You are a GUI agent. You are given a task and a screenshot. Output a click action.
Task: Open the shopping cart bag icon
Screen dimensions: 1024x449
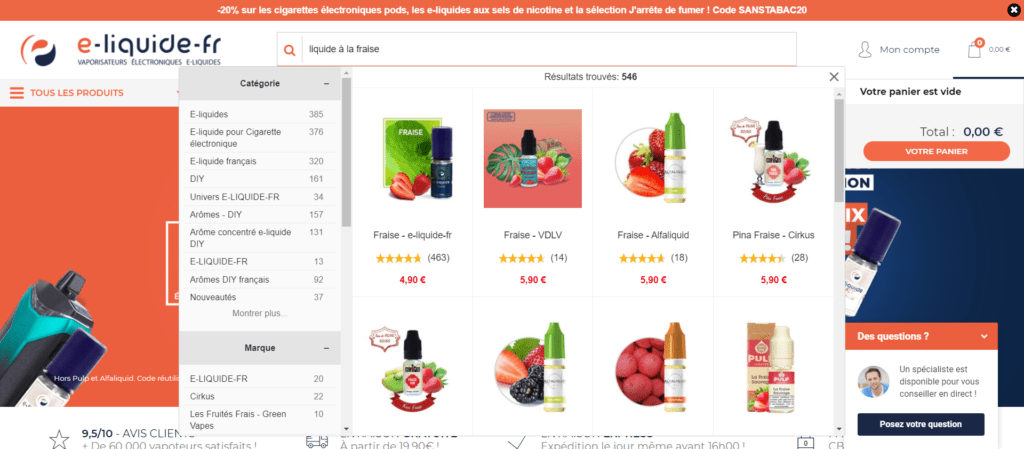(x=974, y=50)
